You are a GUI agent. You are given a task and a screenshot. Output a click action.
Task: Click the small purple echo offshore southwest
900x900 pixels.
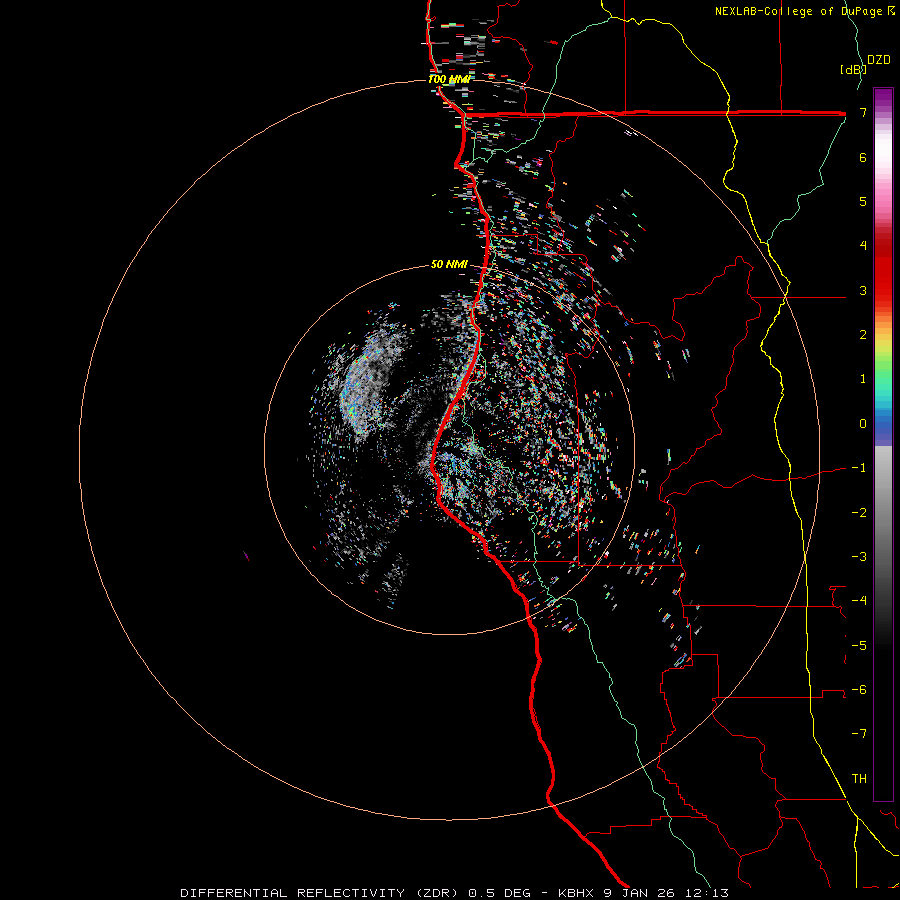246,556
